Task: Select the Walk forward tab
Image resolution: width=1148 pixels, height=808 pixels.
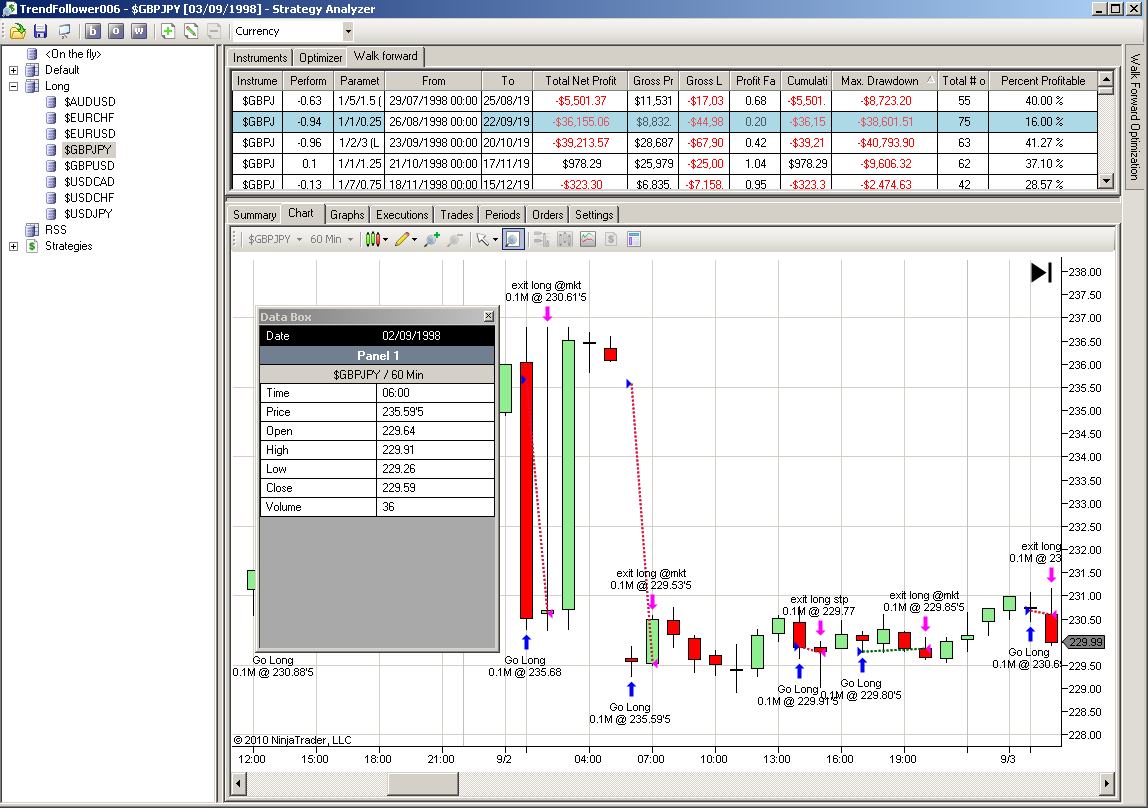Action: click(385, 56)
